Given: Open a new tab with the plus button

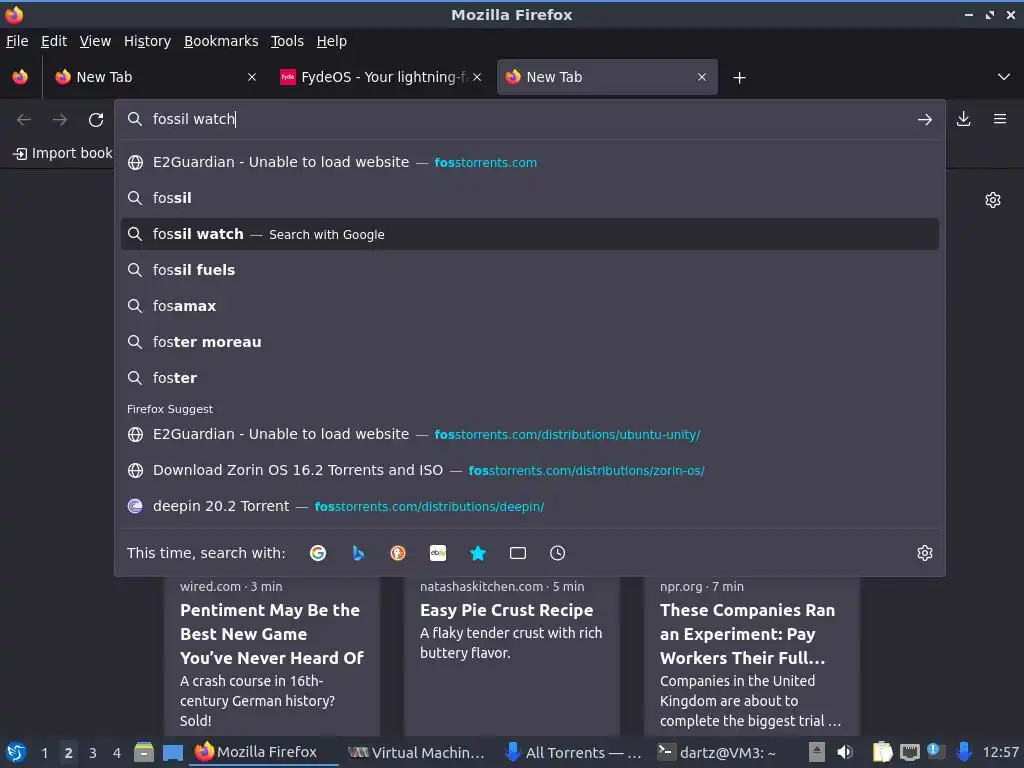Looking at the screenshot, I should [739, 78].
